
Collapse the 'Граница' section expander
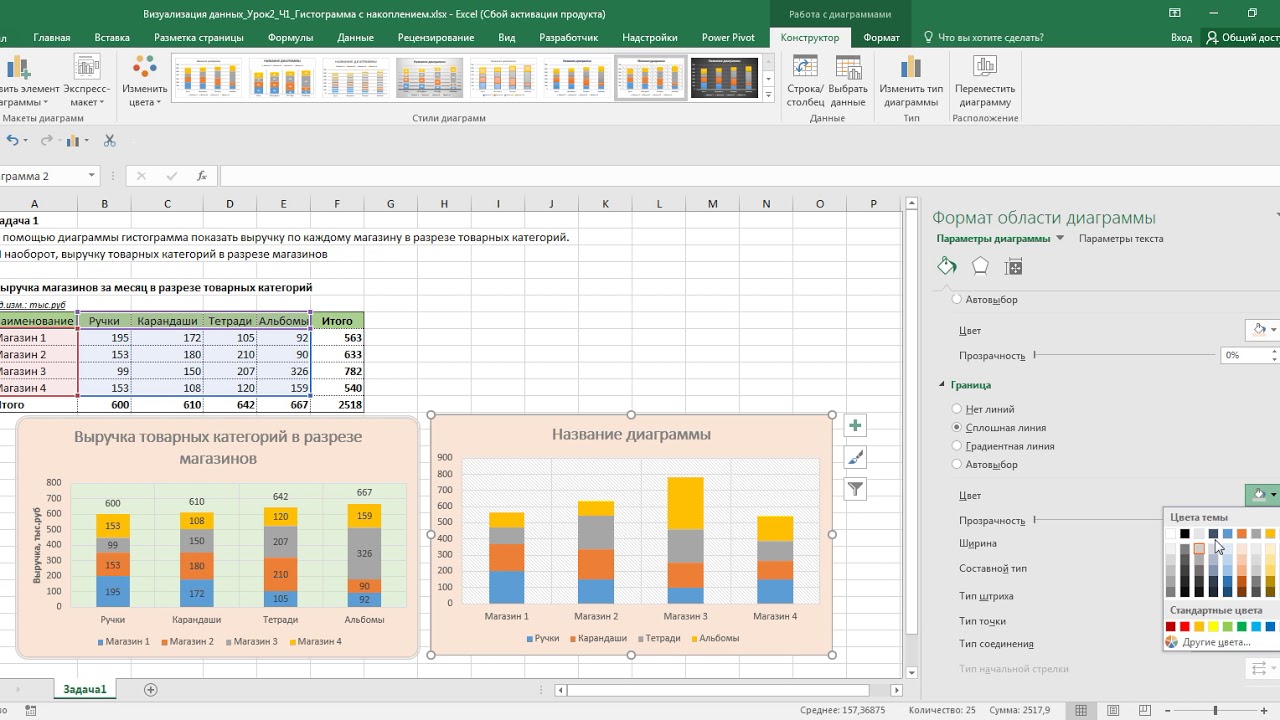point(941,385)
